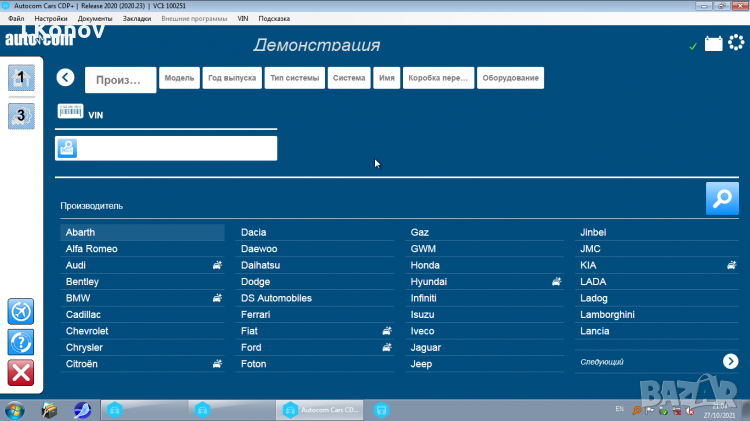
Task: Select the Год выпуска tab
Action: 233,79
